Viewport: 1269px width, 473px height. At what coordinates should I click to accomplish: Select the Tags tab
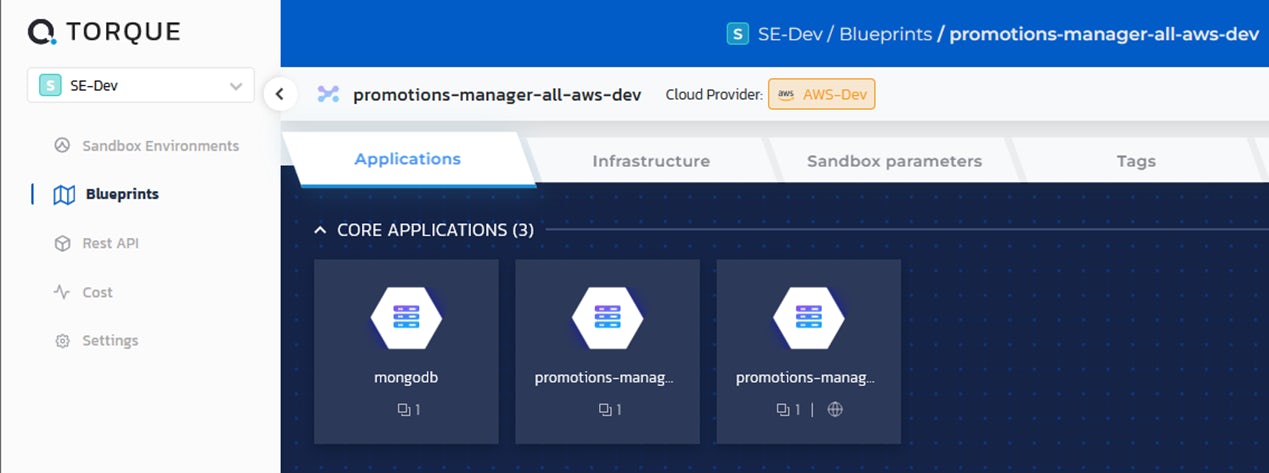(x=1135, y=161)
